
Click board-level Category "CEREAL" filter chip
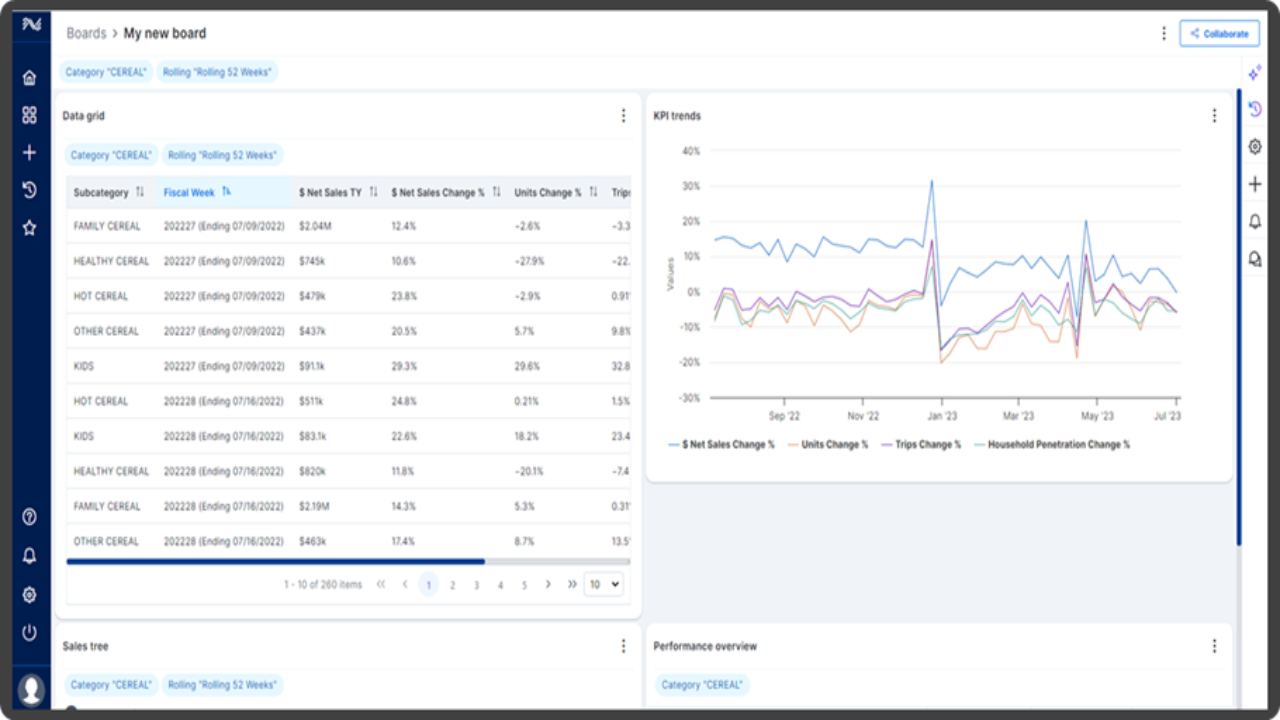106,72
